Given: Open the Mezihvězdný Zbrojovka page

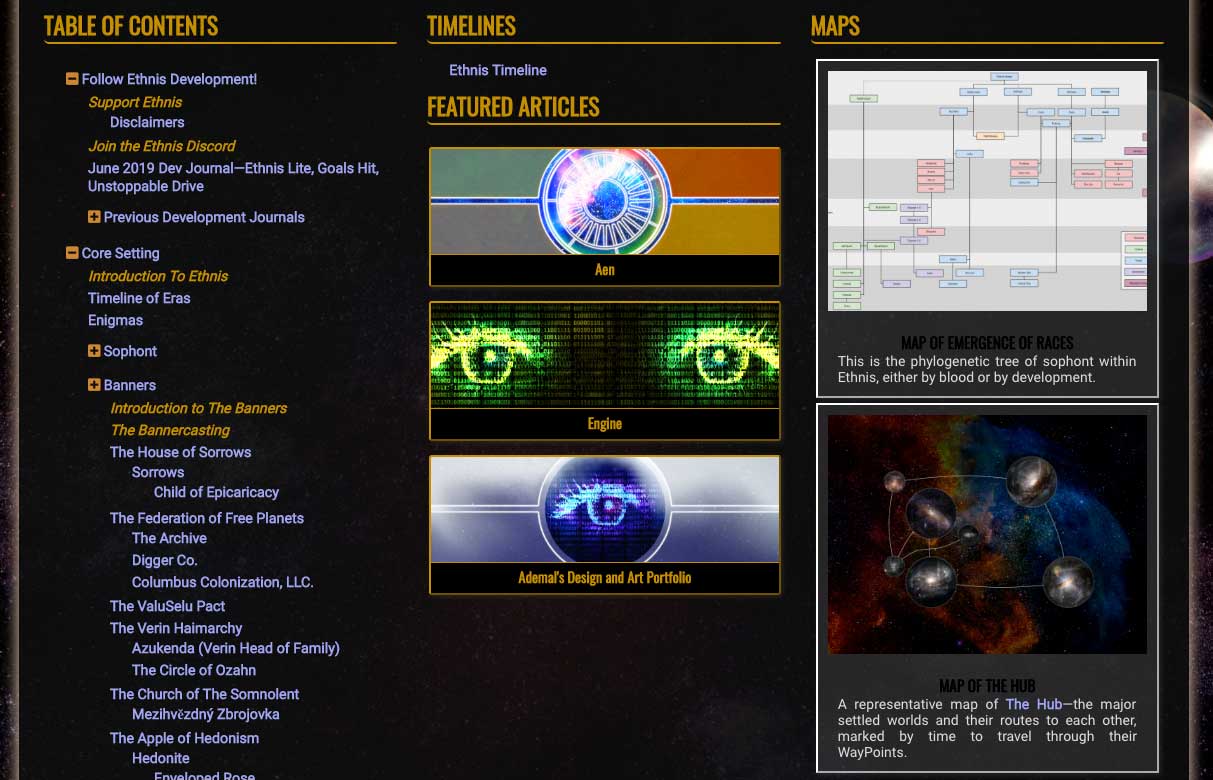Looking at the screenshot, I should point(205,714).
